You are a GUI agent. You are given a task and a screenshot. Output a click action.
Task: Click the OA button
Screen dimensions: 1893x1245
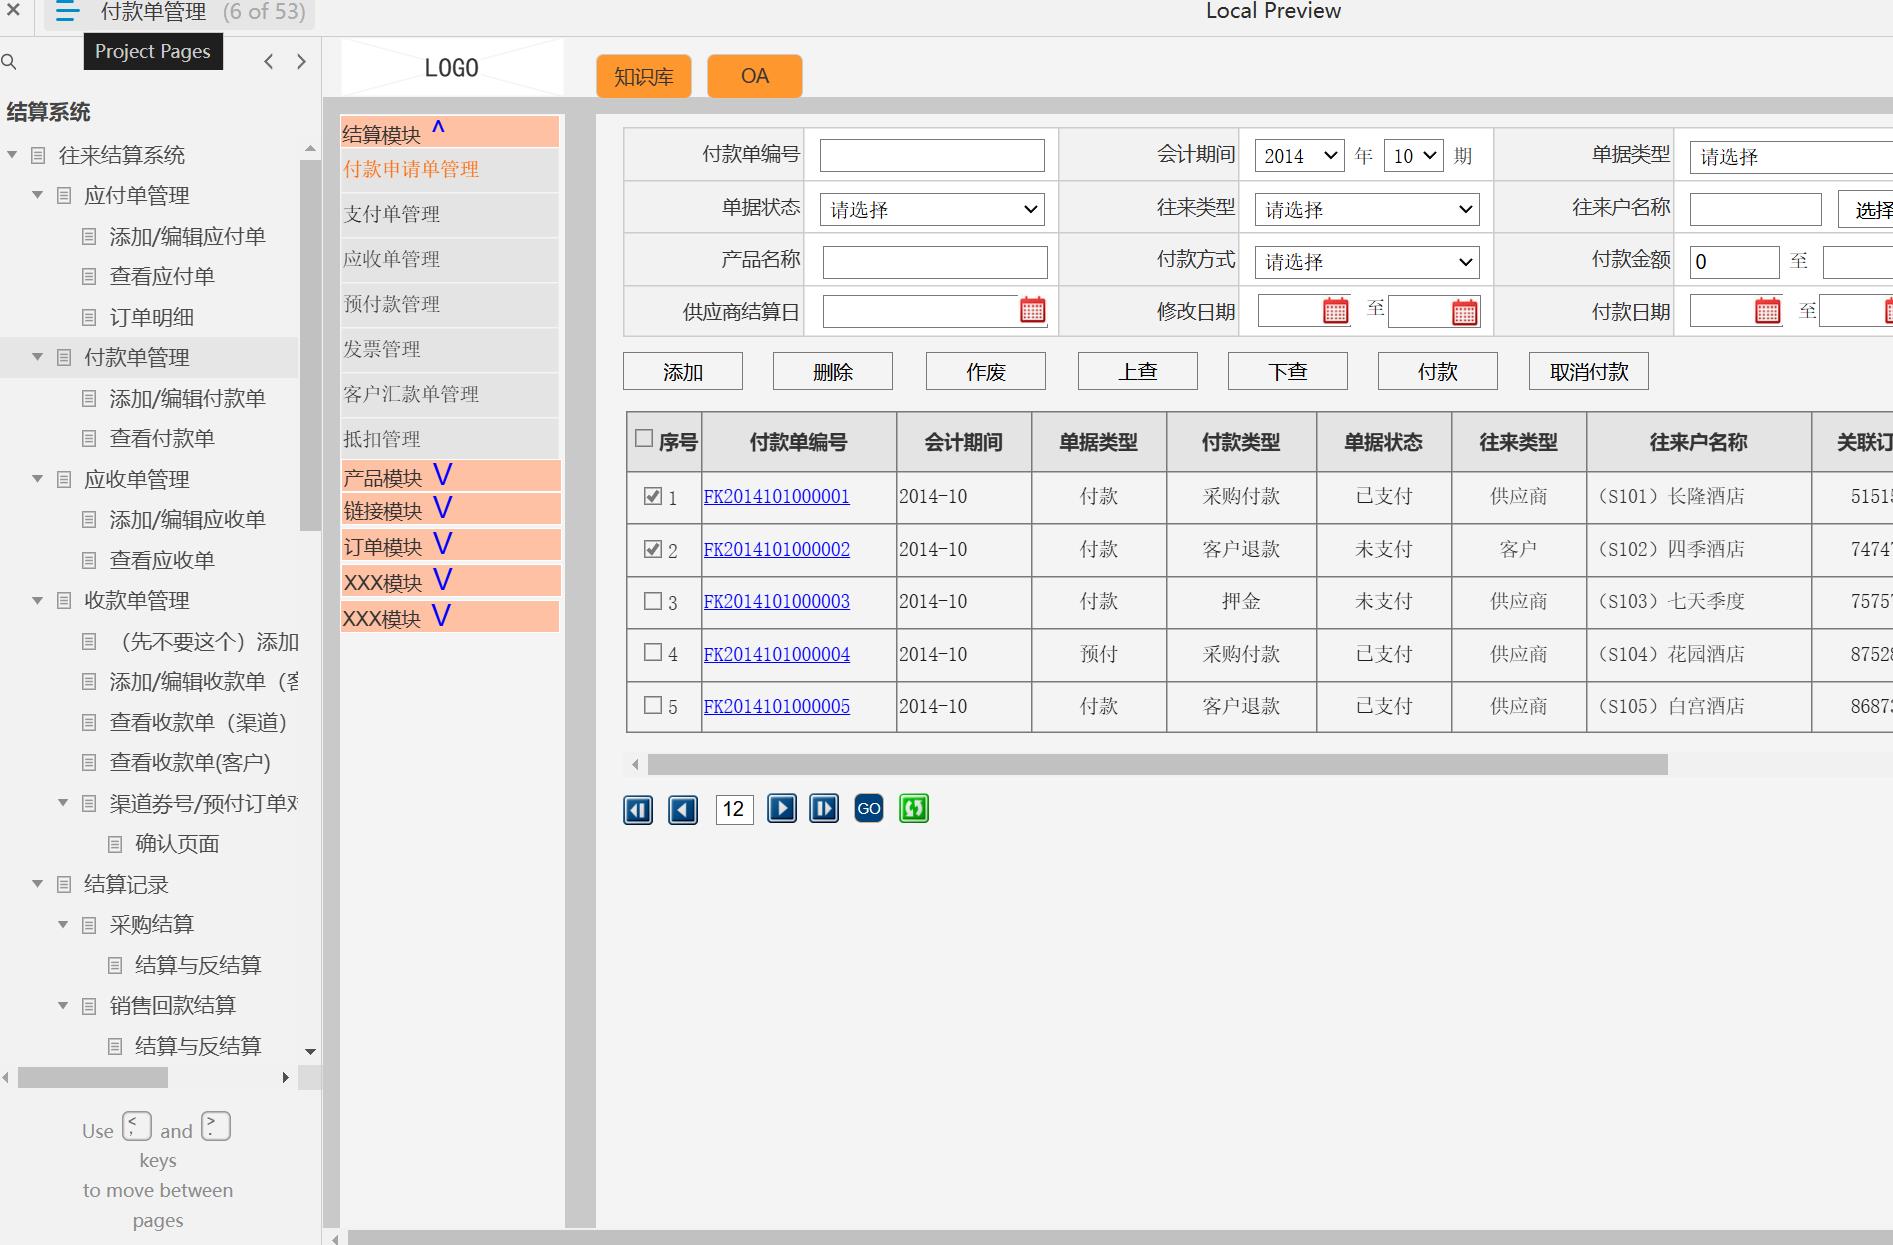tap(755, 76)
